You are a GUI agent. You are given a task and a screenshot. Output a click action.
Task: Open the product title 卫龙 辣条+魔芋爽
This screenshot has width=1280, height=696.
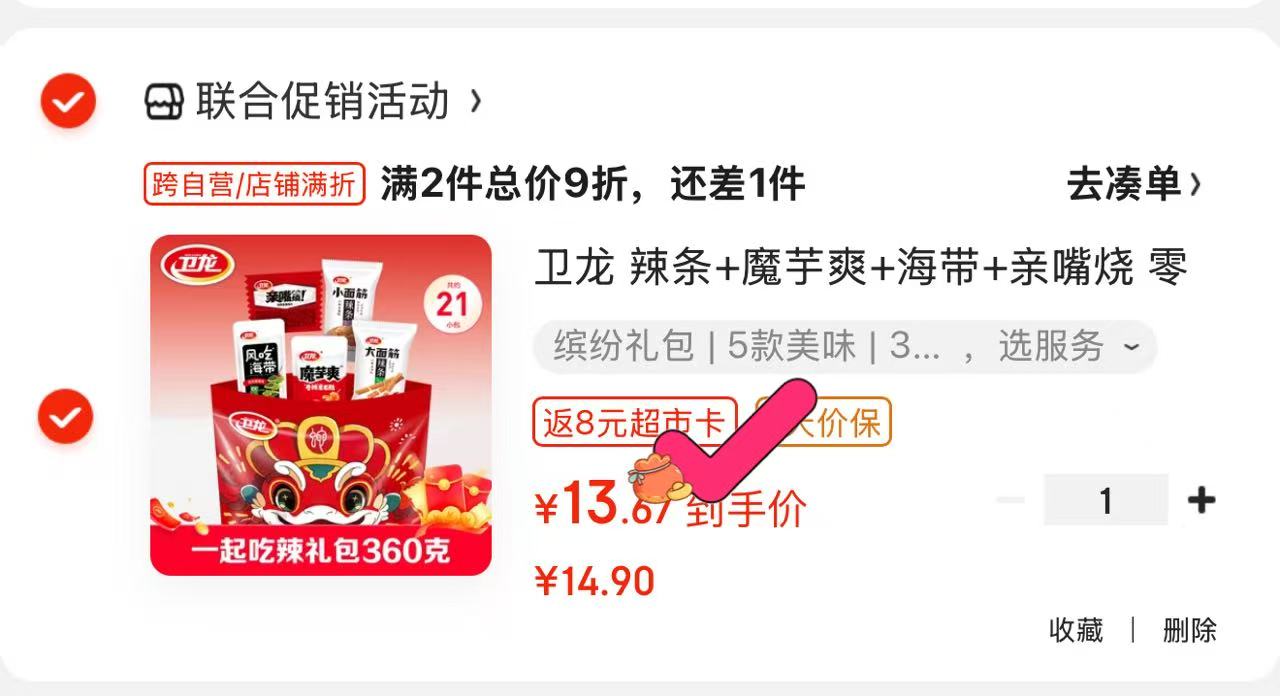coord(862,267)
